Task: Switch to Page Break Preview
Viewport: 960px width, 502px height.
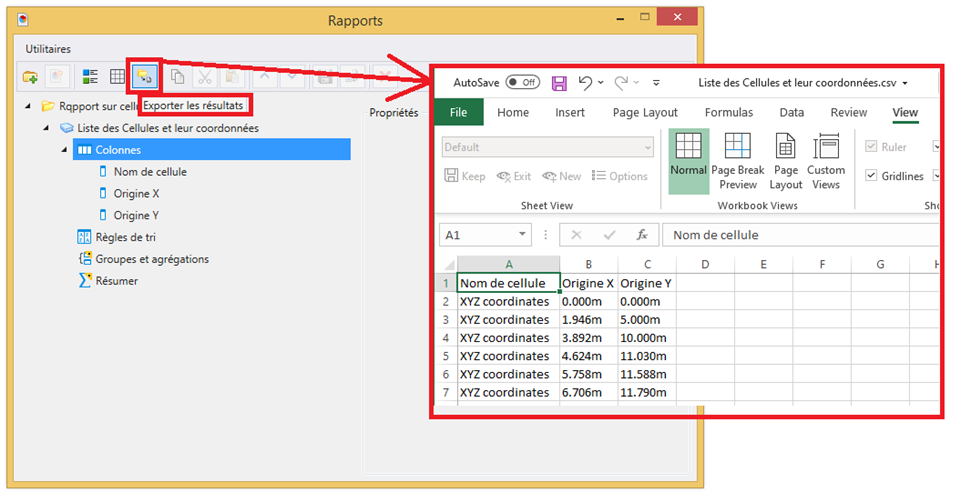Action: tap(738, 162)
